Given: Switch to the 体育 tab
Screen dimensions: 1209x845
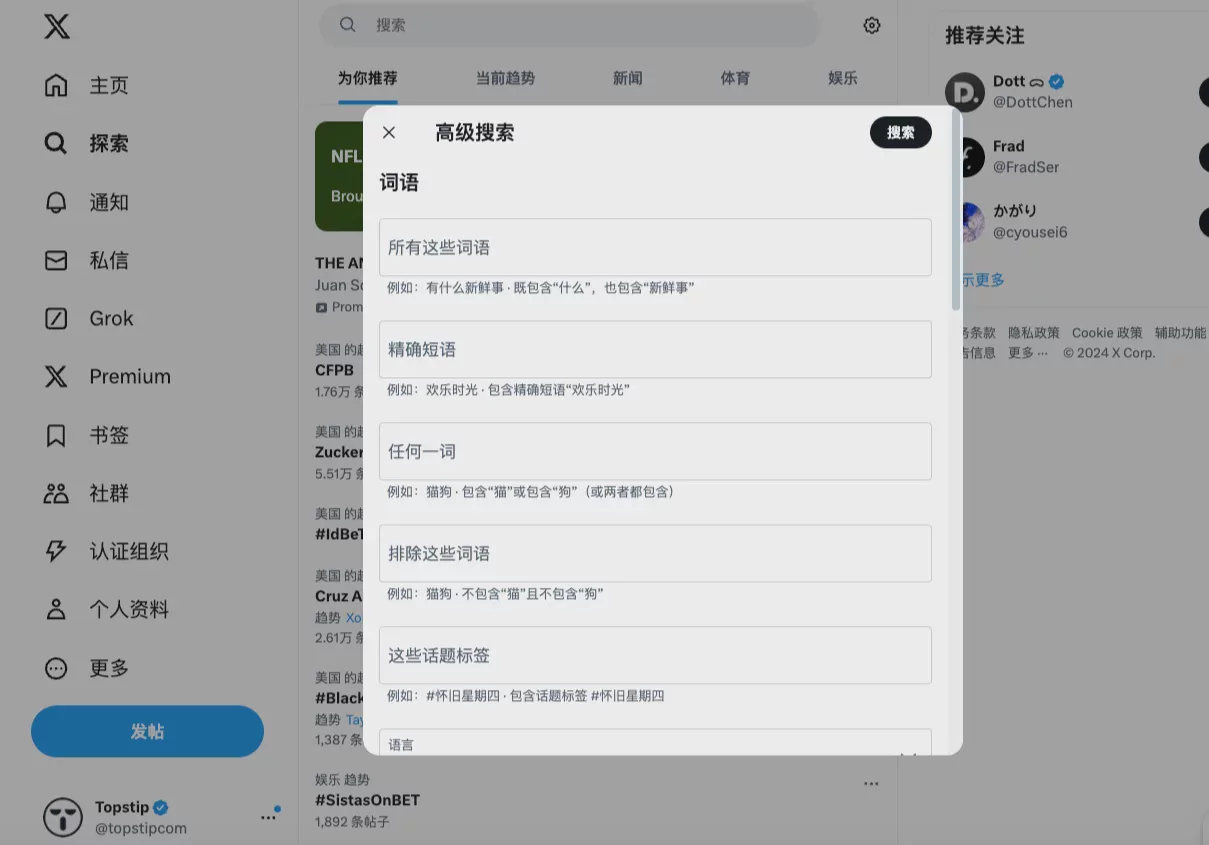Looking at the screenshot, I should pos(735,78).
